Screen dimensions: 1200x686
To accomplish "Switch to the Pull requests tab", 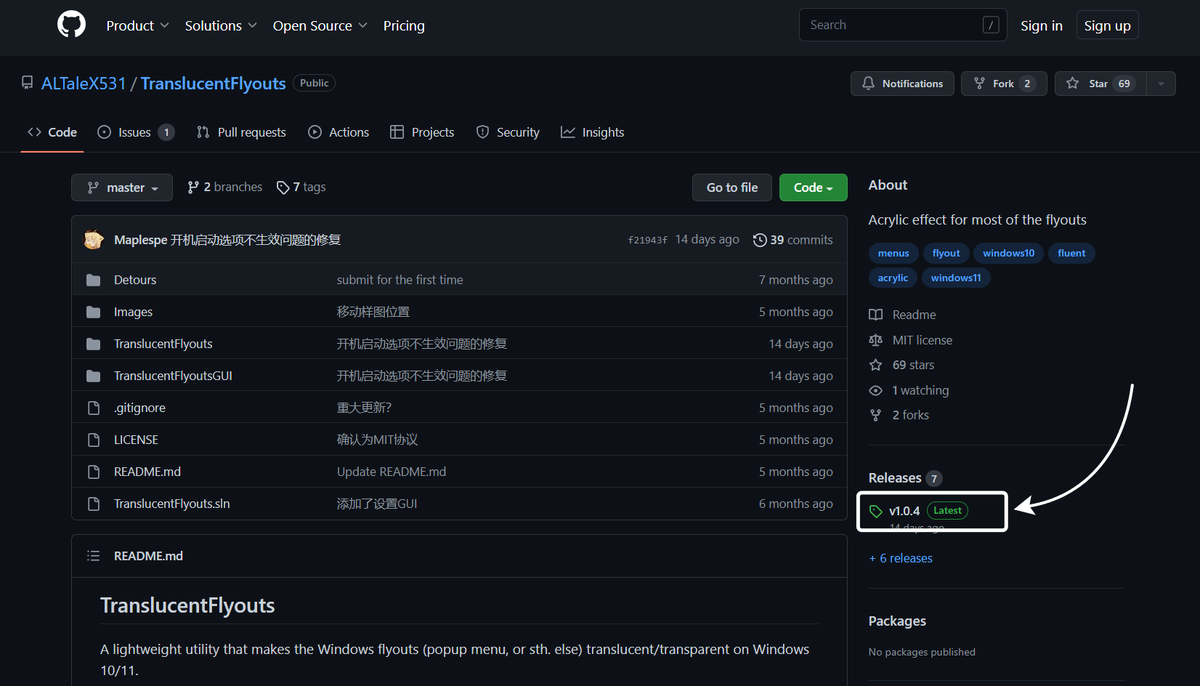I will (x=241, y=132).
